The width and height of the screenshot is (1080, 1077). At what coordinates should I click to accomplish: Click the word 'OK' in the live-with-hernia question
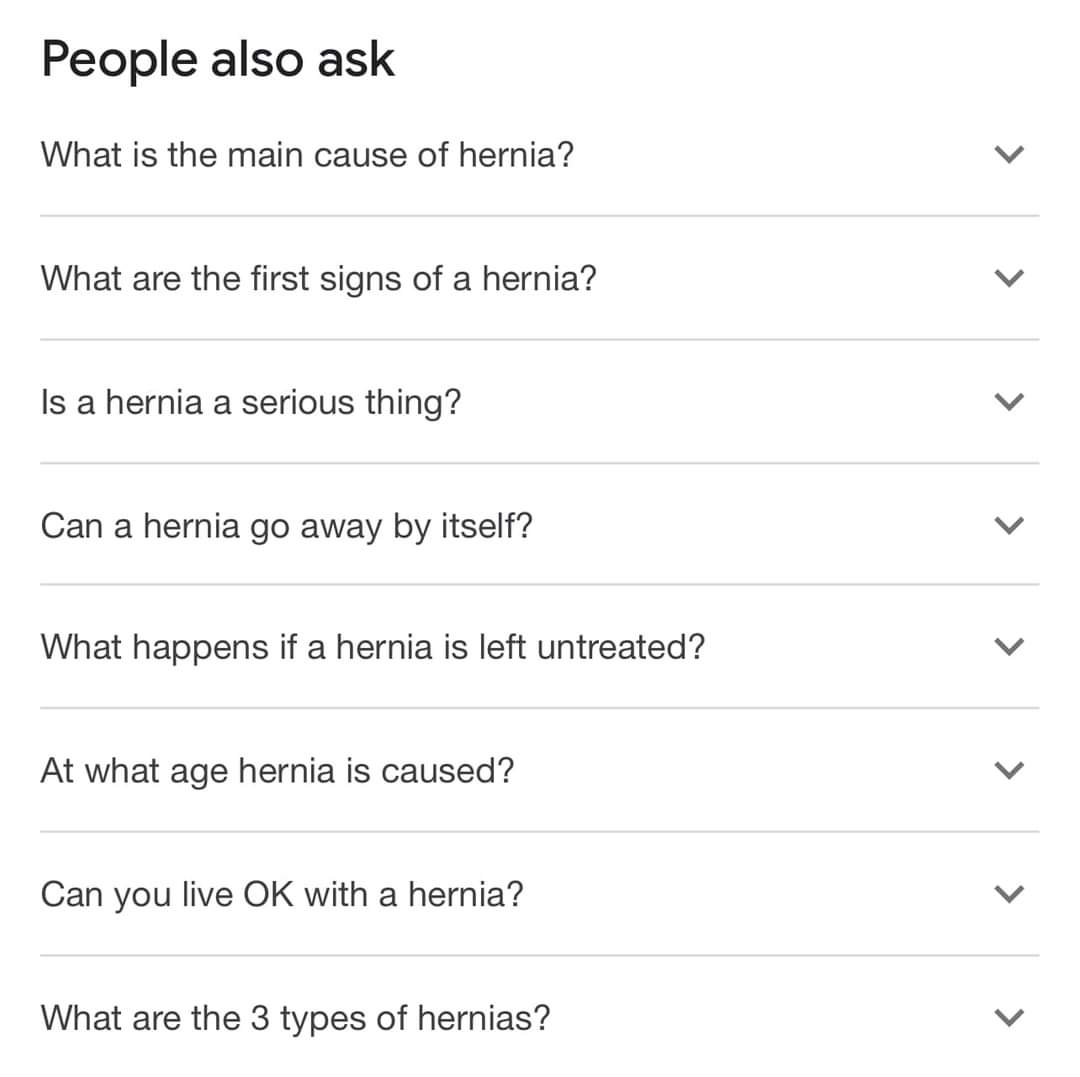268,894
